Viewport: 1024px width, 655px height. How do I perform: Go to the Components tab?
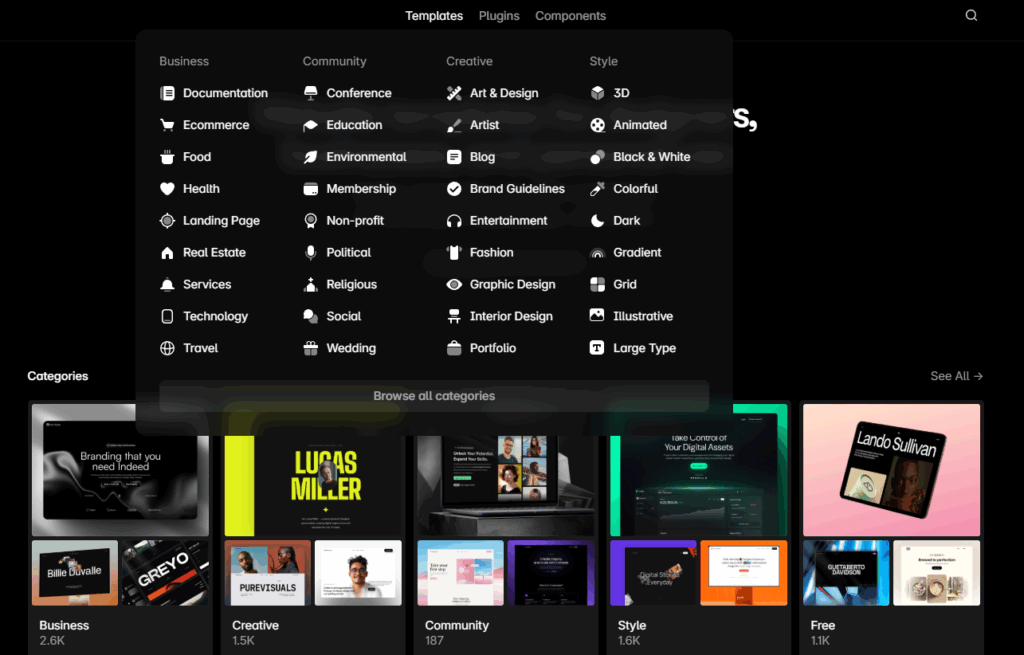pyautogui.click(x=570, y=16)
